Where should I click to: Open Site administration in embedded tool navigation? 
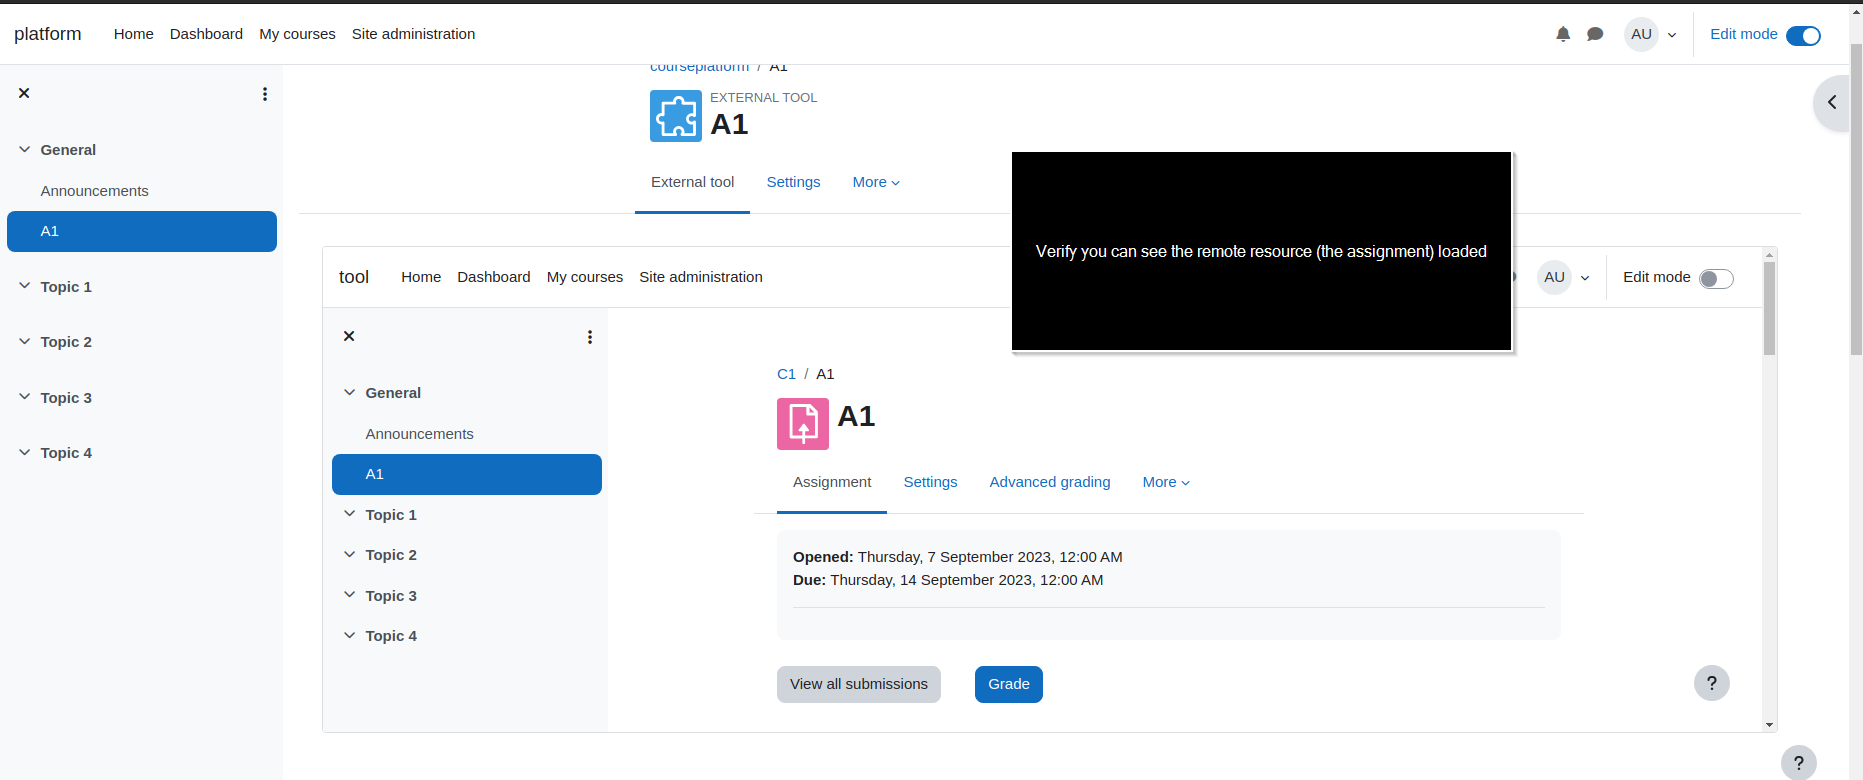(701, 277)
